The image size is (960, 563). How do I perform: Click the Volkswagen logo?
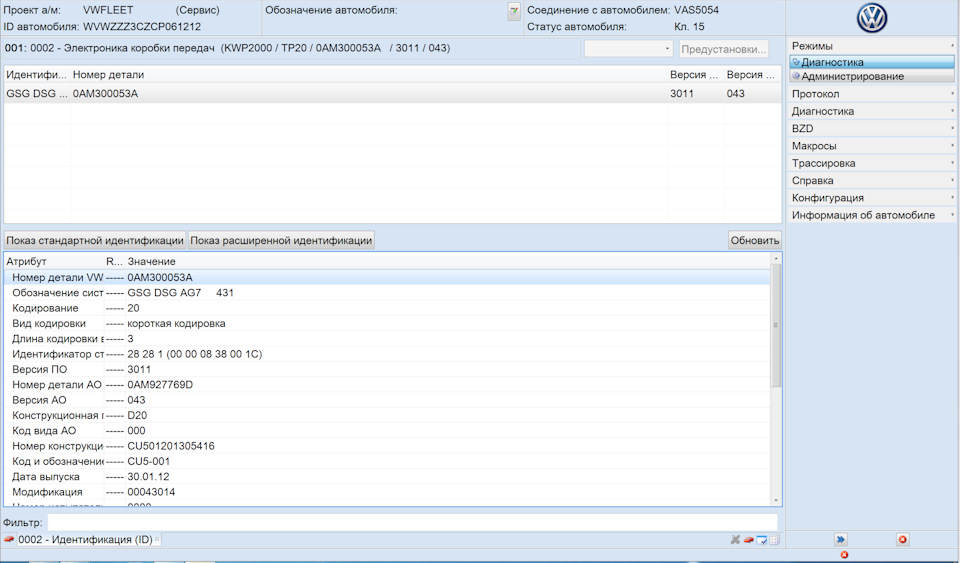click(x=872, y=18)
